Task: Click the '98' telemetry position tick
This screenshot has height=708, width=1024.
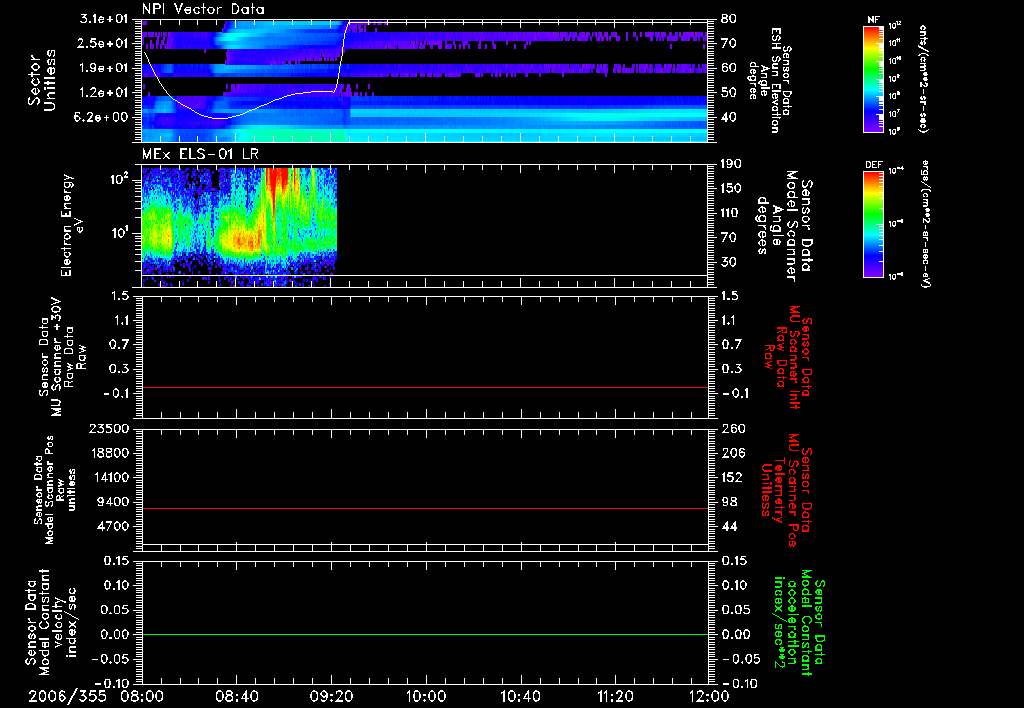Action: click(x=729, y=502)
